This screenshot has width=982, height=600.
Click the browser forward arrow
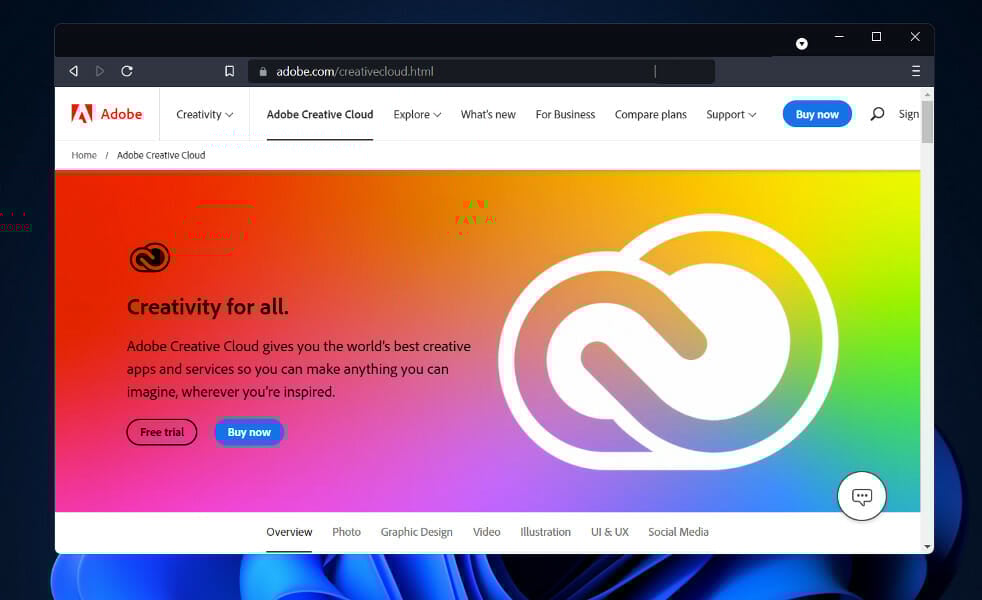pyautogui.click(x=100, y=71)
